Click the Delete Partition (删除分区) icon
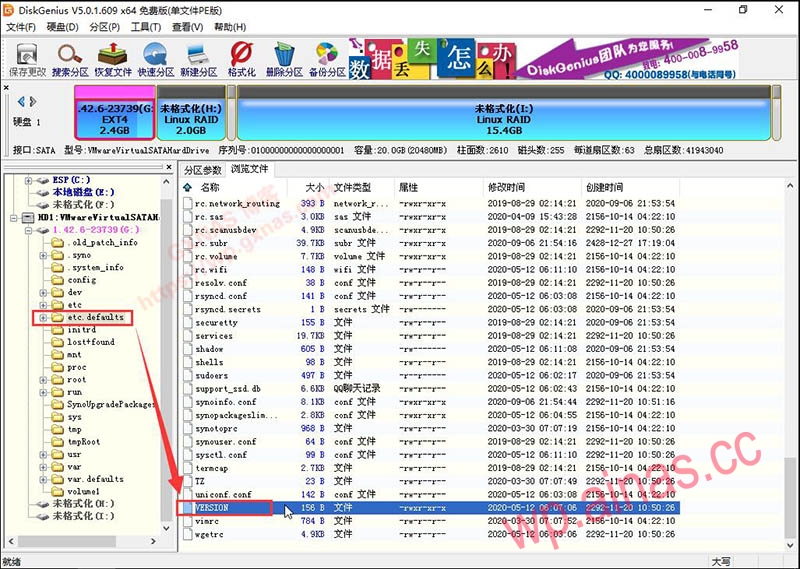This screenshot has width=800, height=569. pos(284,60)
